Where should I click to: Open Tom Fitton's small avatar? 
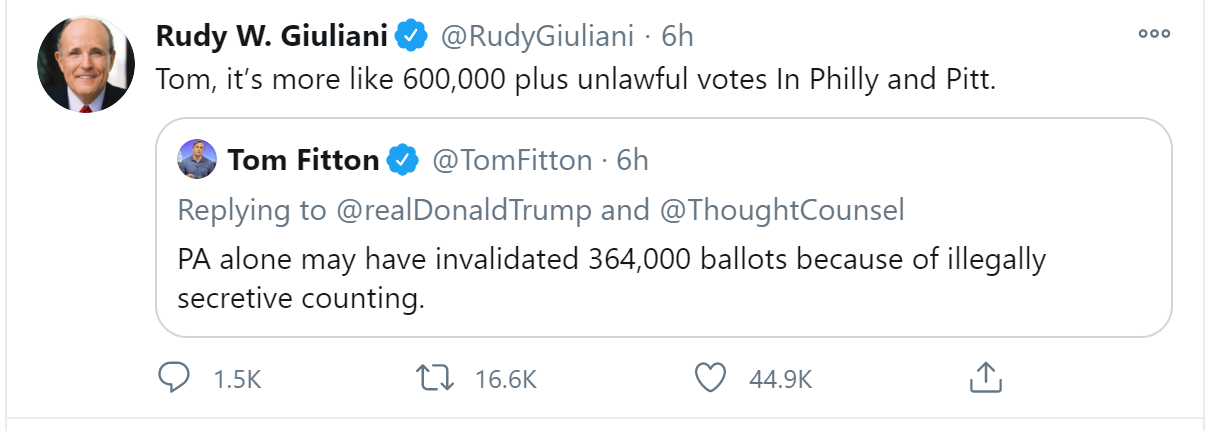click(197, 160)
